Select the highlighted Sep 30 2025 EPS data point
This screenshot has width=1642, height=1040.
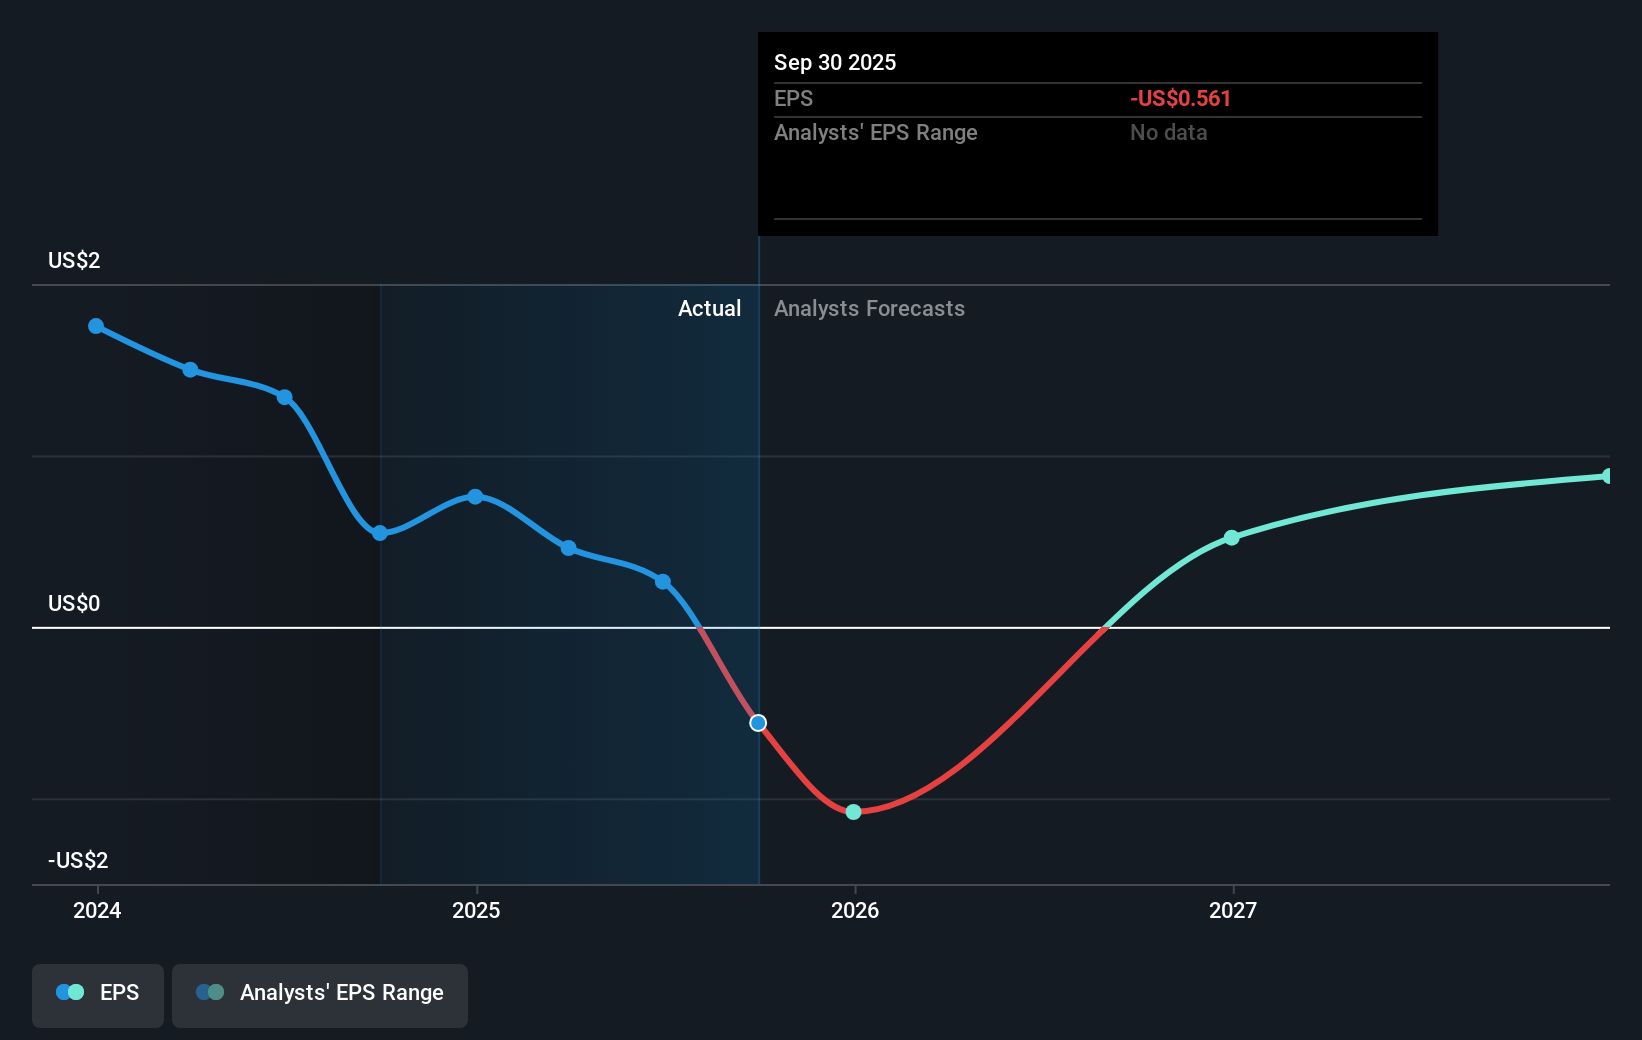(758, 723)
